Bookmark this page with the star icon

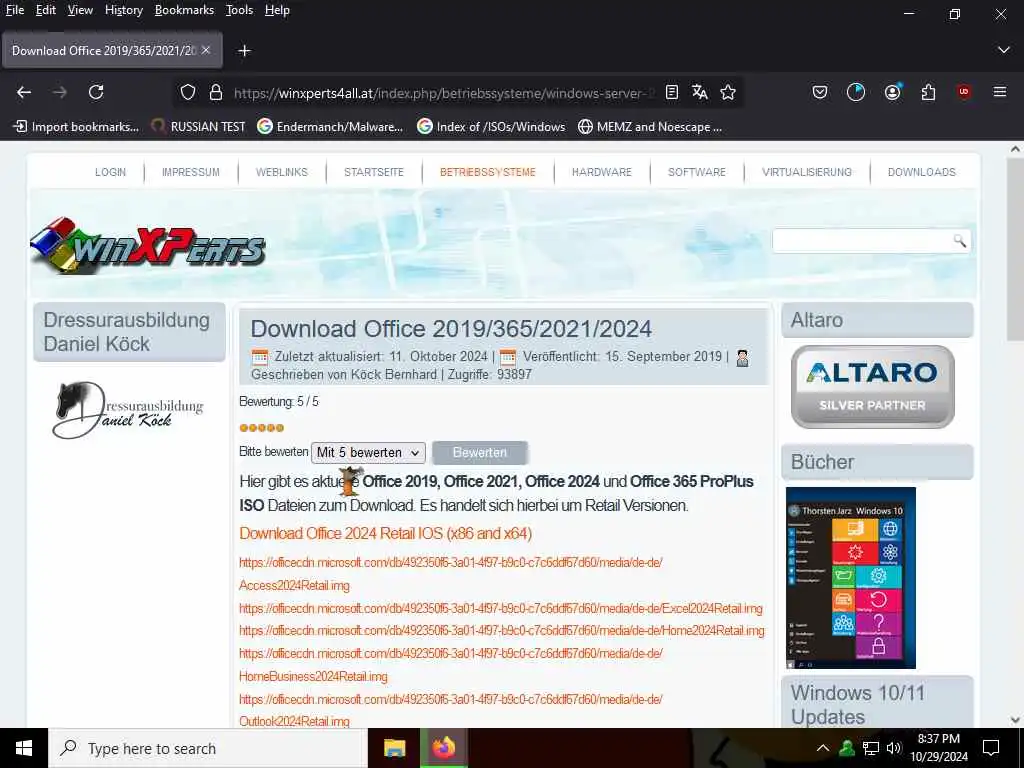coord(728,93)
